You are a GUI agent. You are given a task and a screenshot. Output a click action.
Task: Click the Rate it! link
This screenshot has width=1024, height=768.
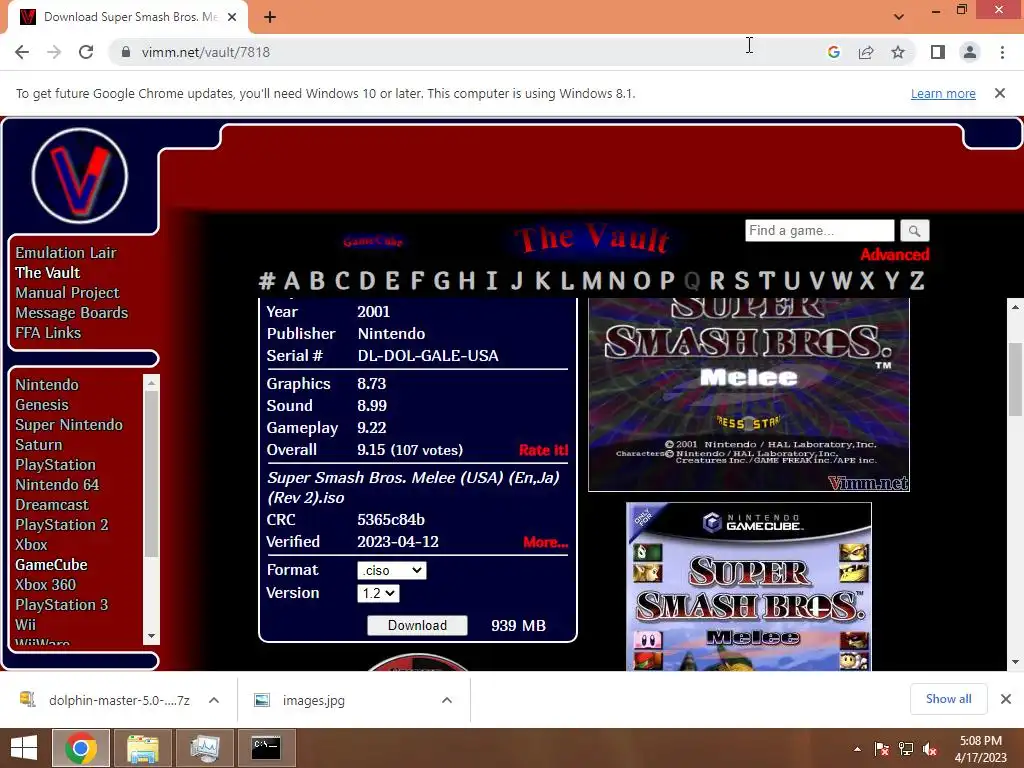pyautogui.click(x=543, y=450)
